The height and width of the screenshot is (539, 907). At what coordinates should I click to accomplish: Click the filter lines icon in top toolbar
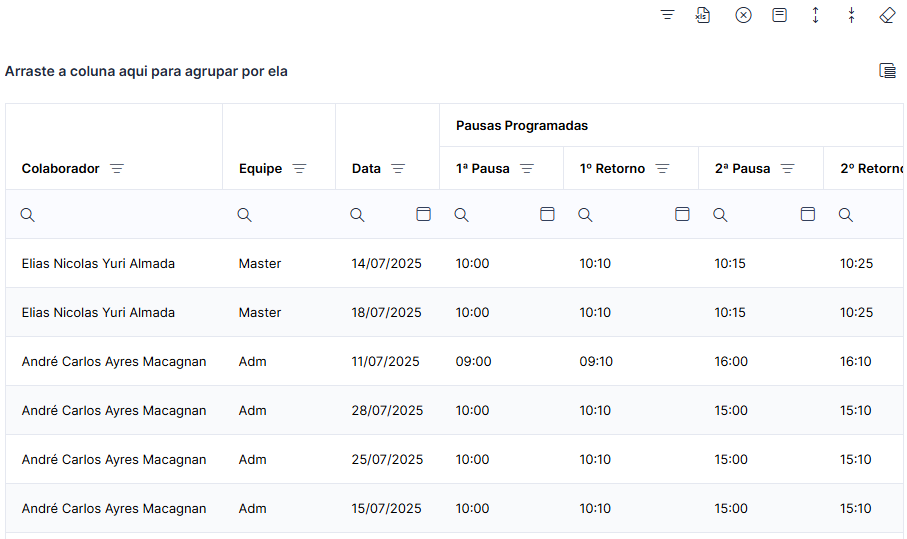point(667,15)
